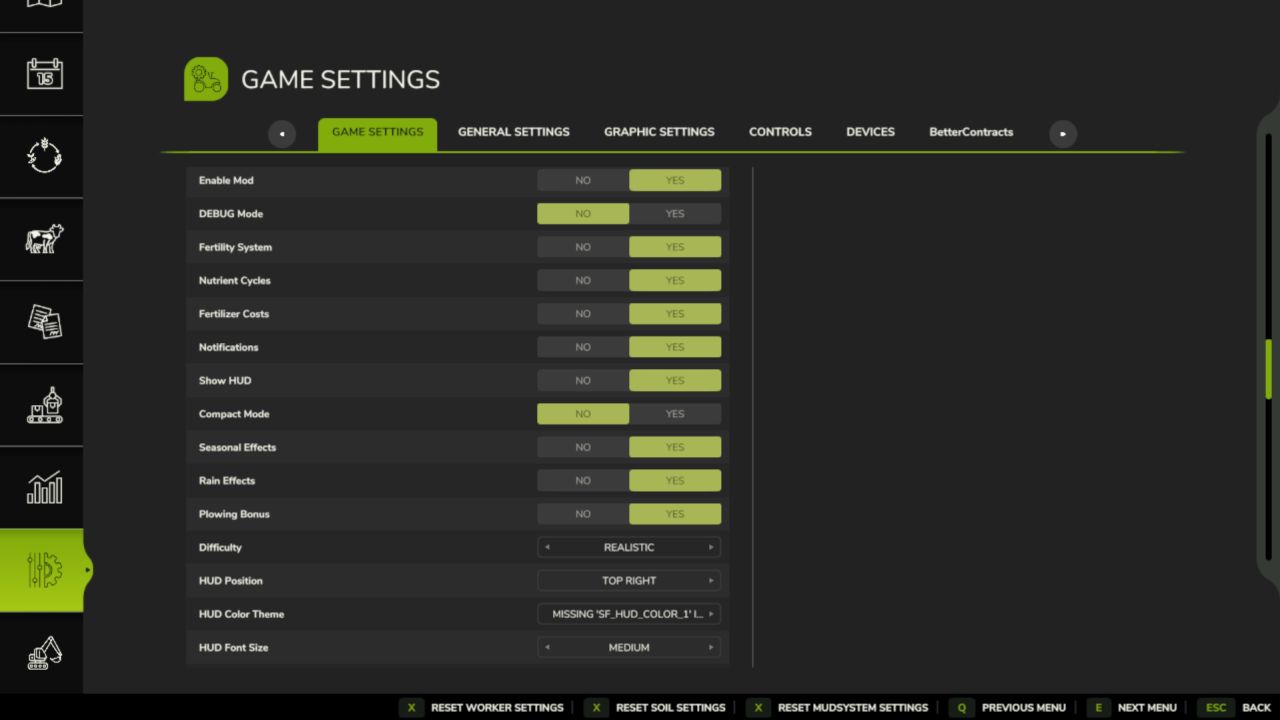
Task: Click the right arrow after BetterContracts tab
Action: (x=1062, y=133)
